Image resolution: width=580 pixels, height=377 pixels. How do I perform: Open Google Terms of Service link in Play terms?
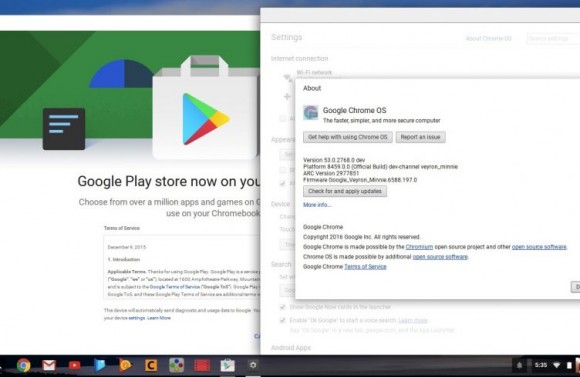tap(175, 287)
